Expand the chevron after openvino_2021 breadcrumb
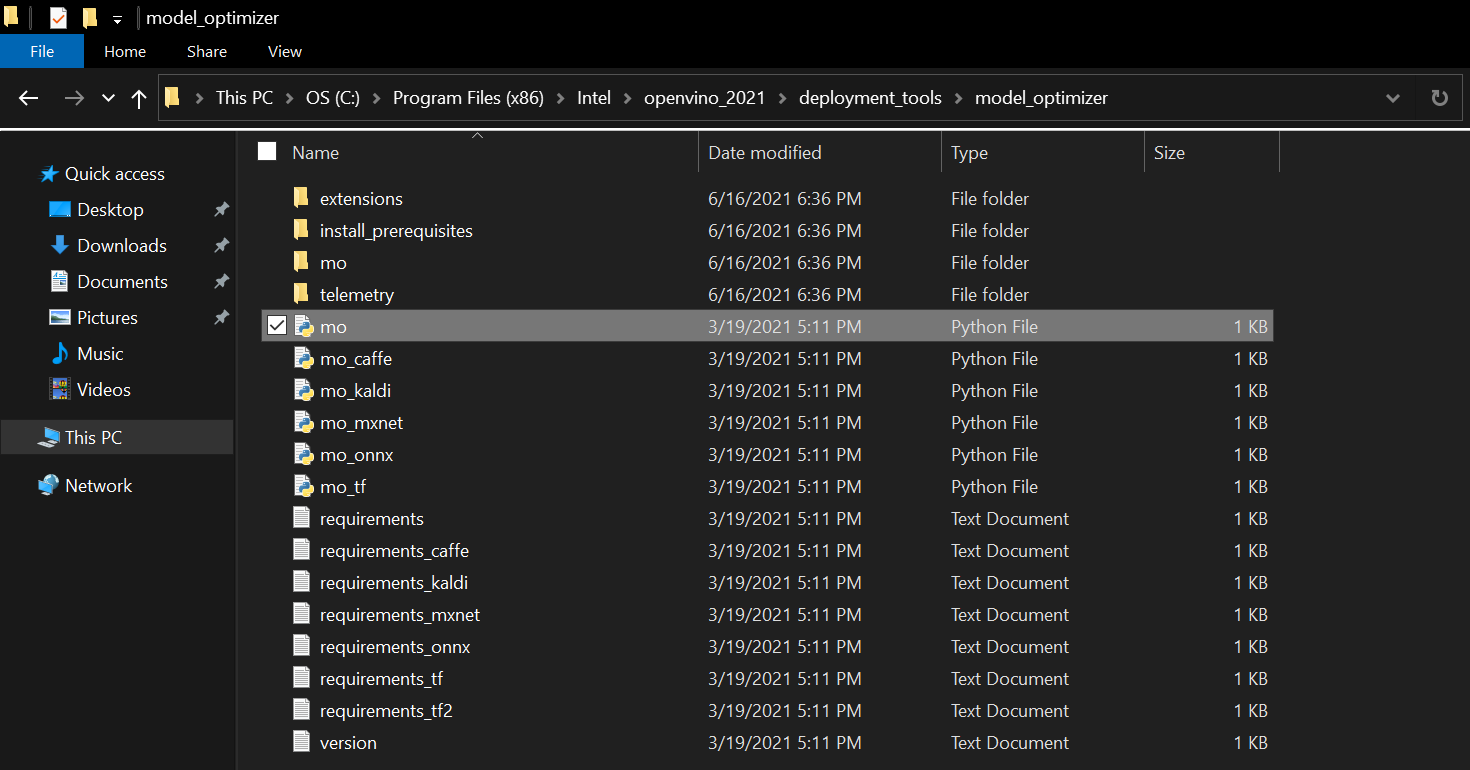 tap(782, 98)
